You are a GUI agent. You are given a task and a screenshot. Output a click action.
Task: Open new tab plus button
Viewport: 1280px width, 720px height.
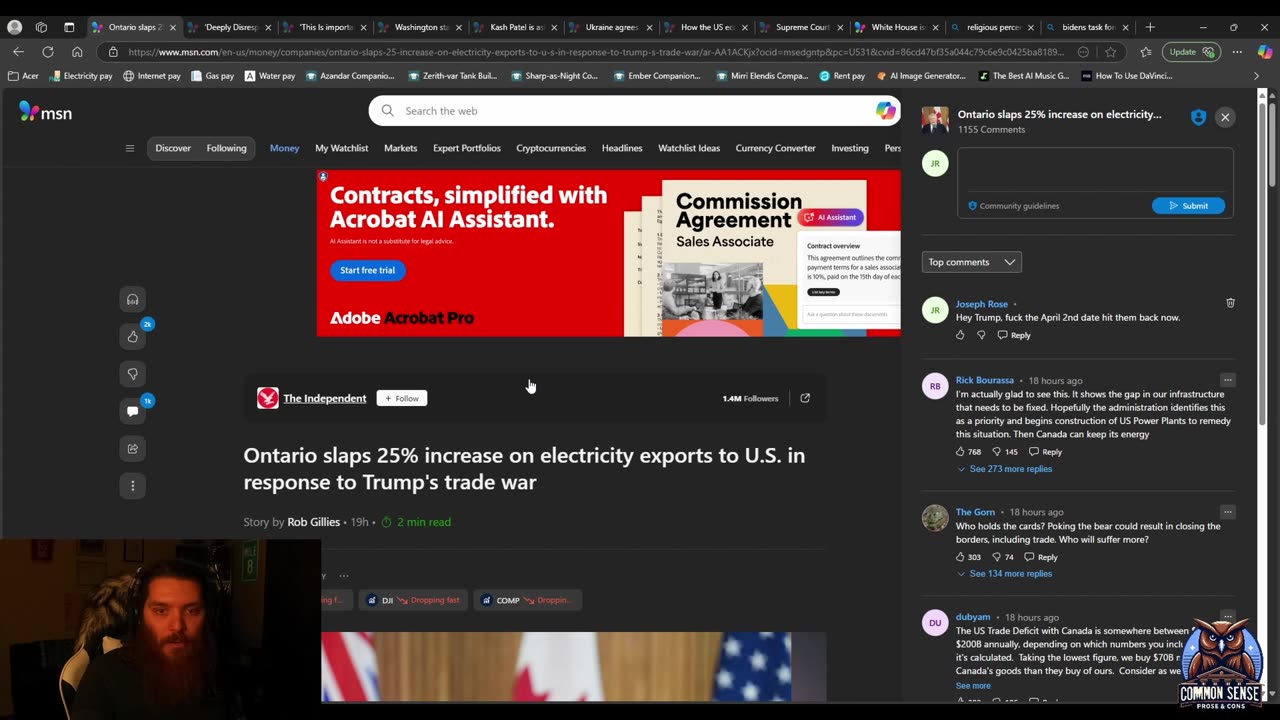[1150, 27]
